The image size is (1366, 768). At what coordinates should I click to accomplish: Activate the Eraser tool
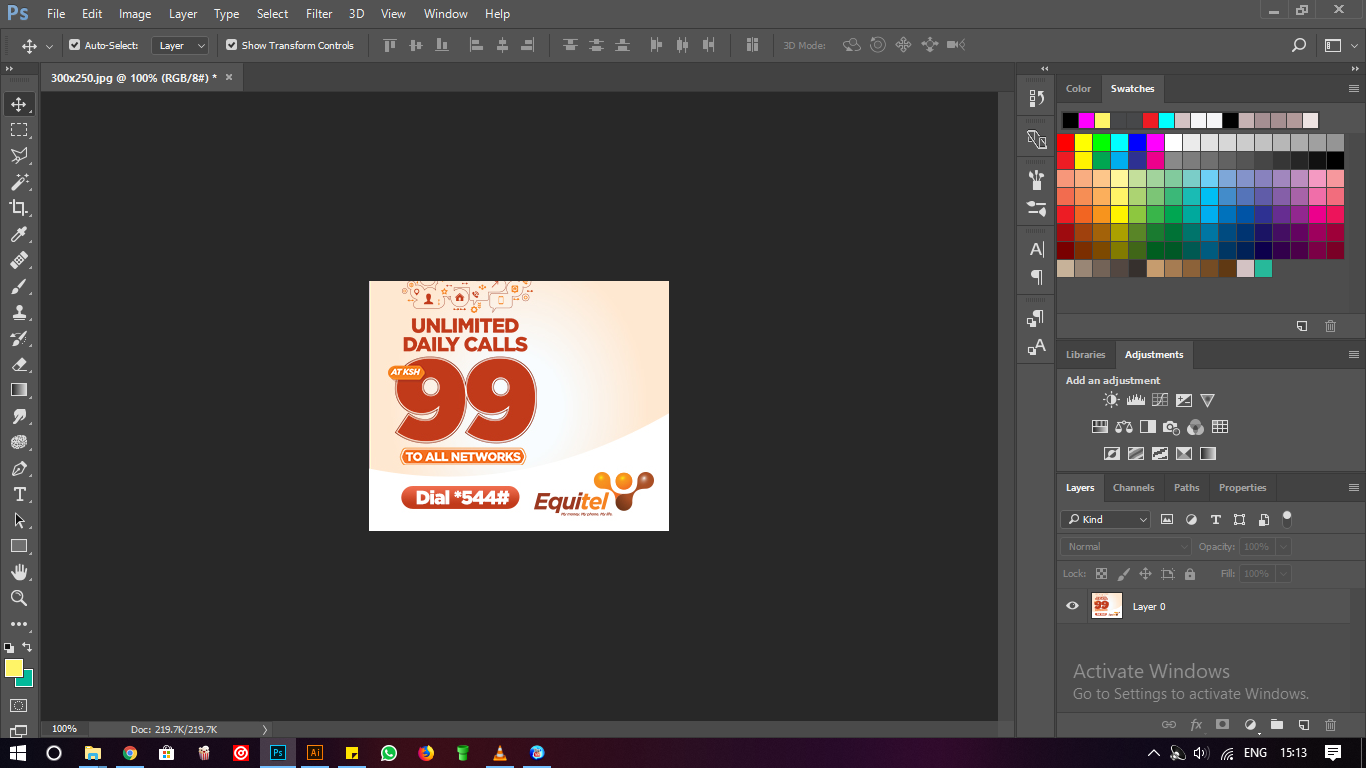pyautogui.click(x=19, y=364)
